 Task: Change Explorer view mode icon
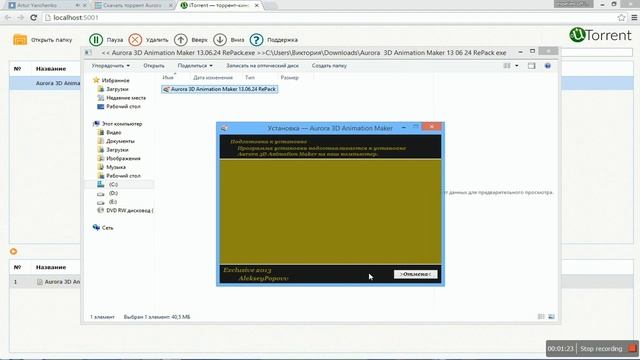tap(507, 66)
